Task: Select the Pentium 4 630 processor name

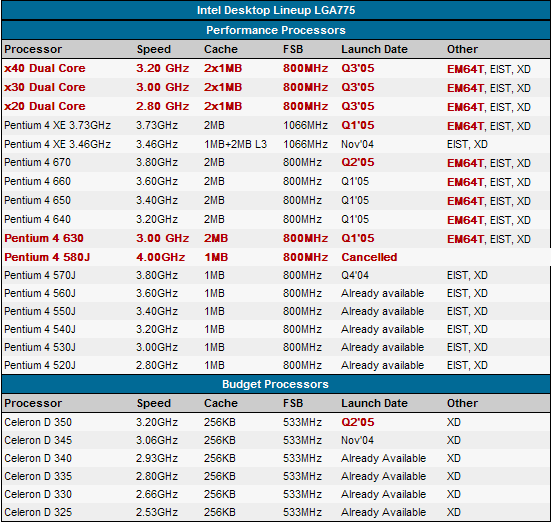Action: tap(44, 238)
